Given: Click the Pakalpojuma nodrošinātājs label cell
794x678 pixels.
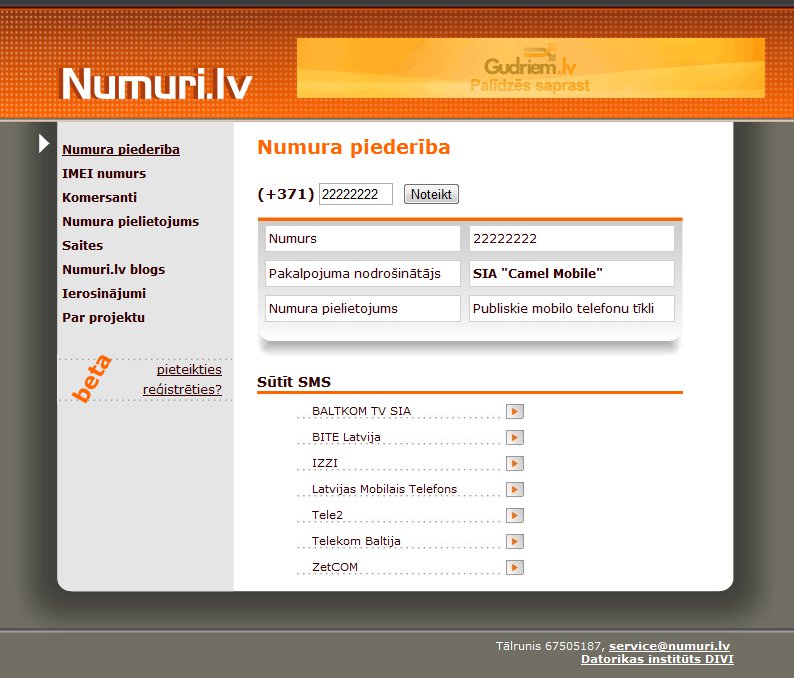Looking at the screenshot, I should point(363,273).
